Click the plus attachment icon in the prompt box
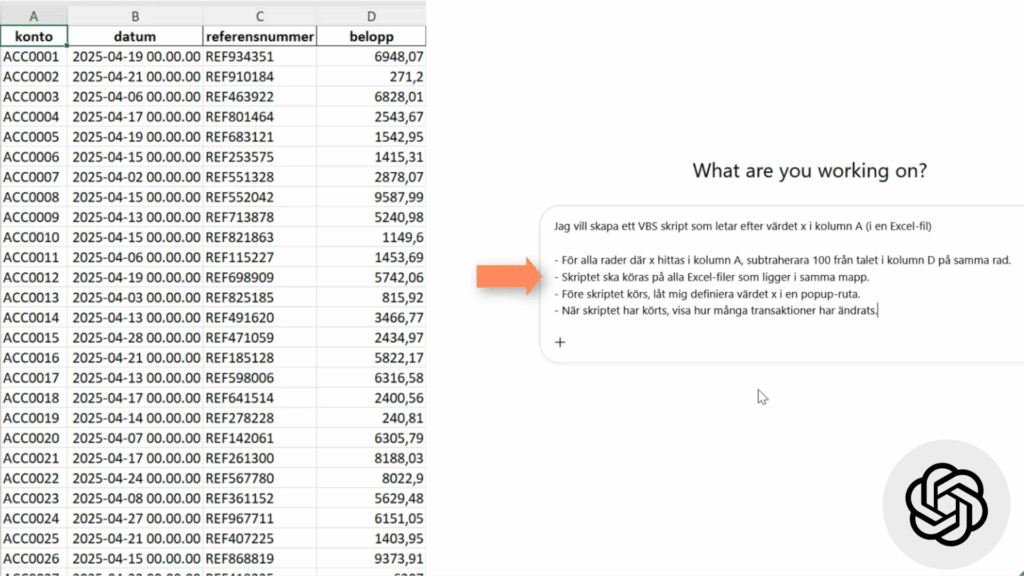The height and width of the screenshot is (576, 1024). tap(560, 342)
